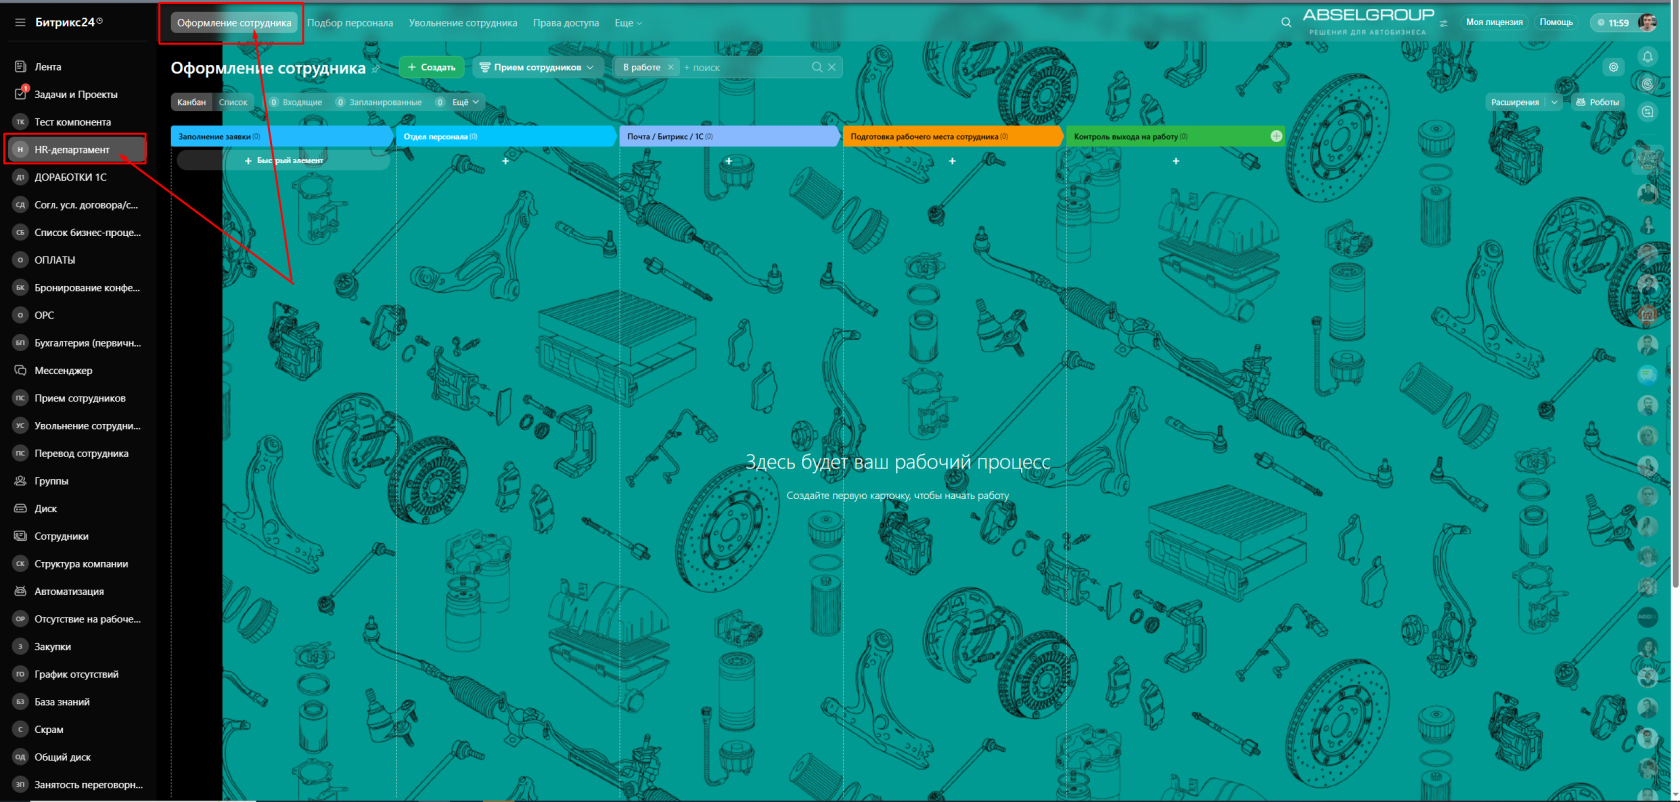
Task: Click the Тест компонента sidebar icon
Action: click(x=20, y=122)
